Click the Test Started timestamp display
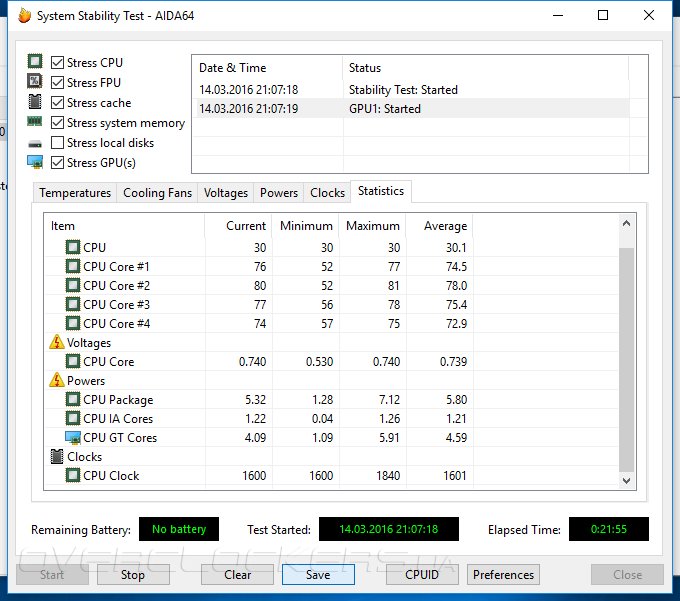Image resolution: width=680 pixels, height=601 pixels. tap(389, 529)
